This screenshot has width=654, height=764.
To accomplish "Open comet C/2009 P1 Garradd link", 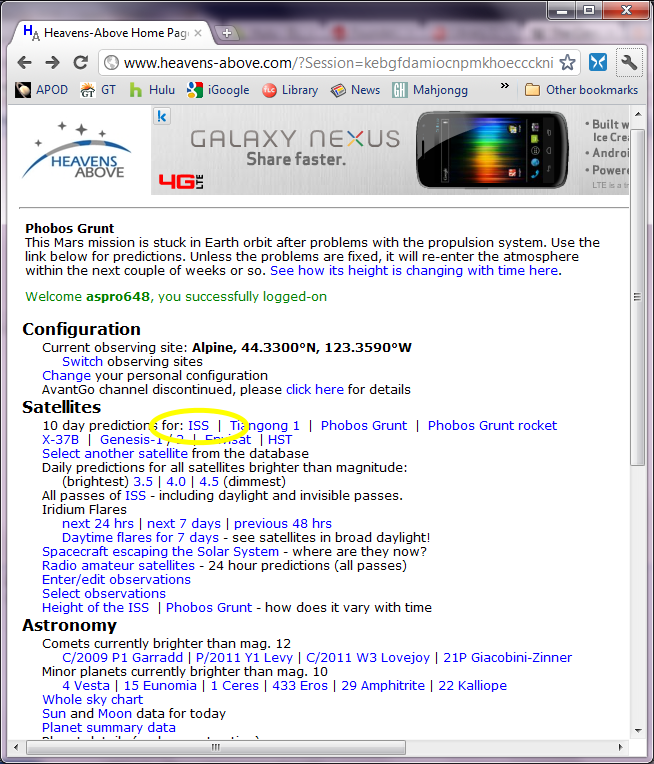I will coord(122,658).
